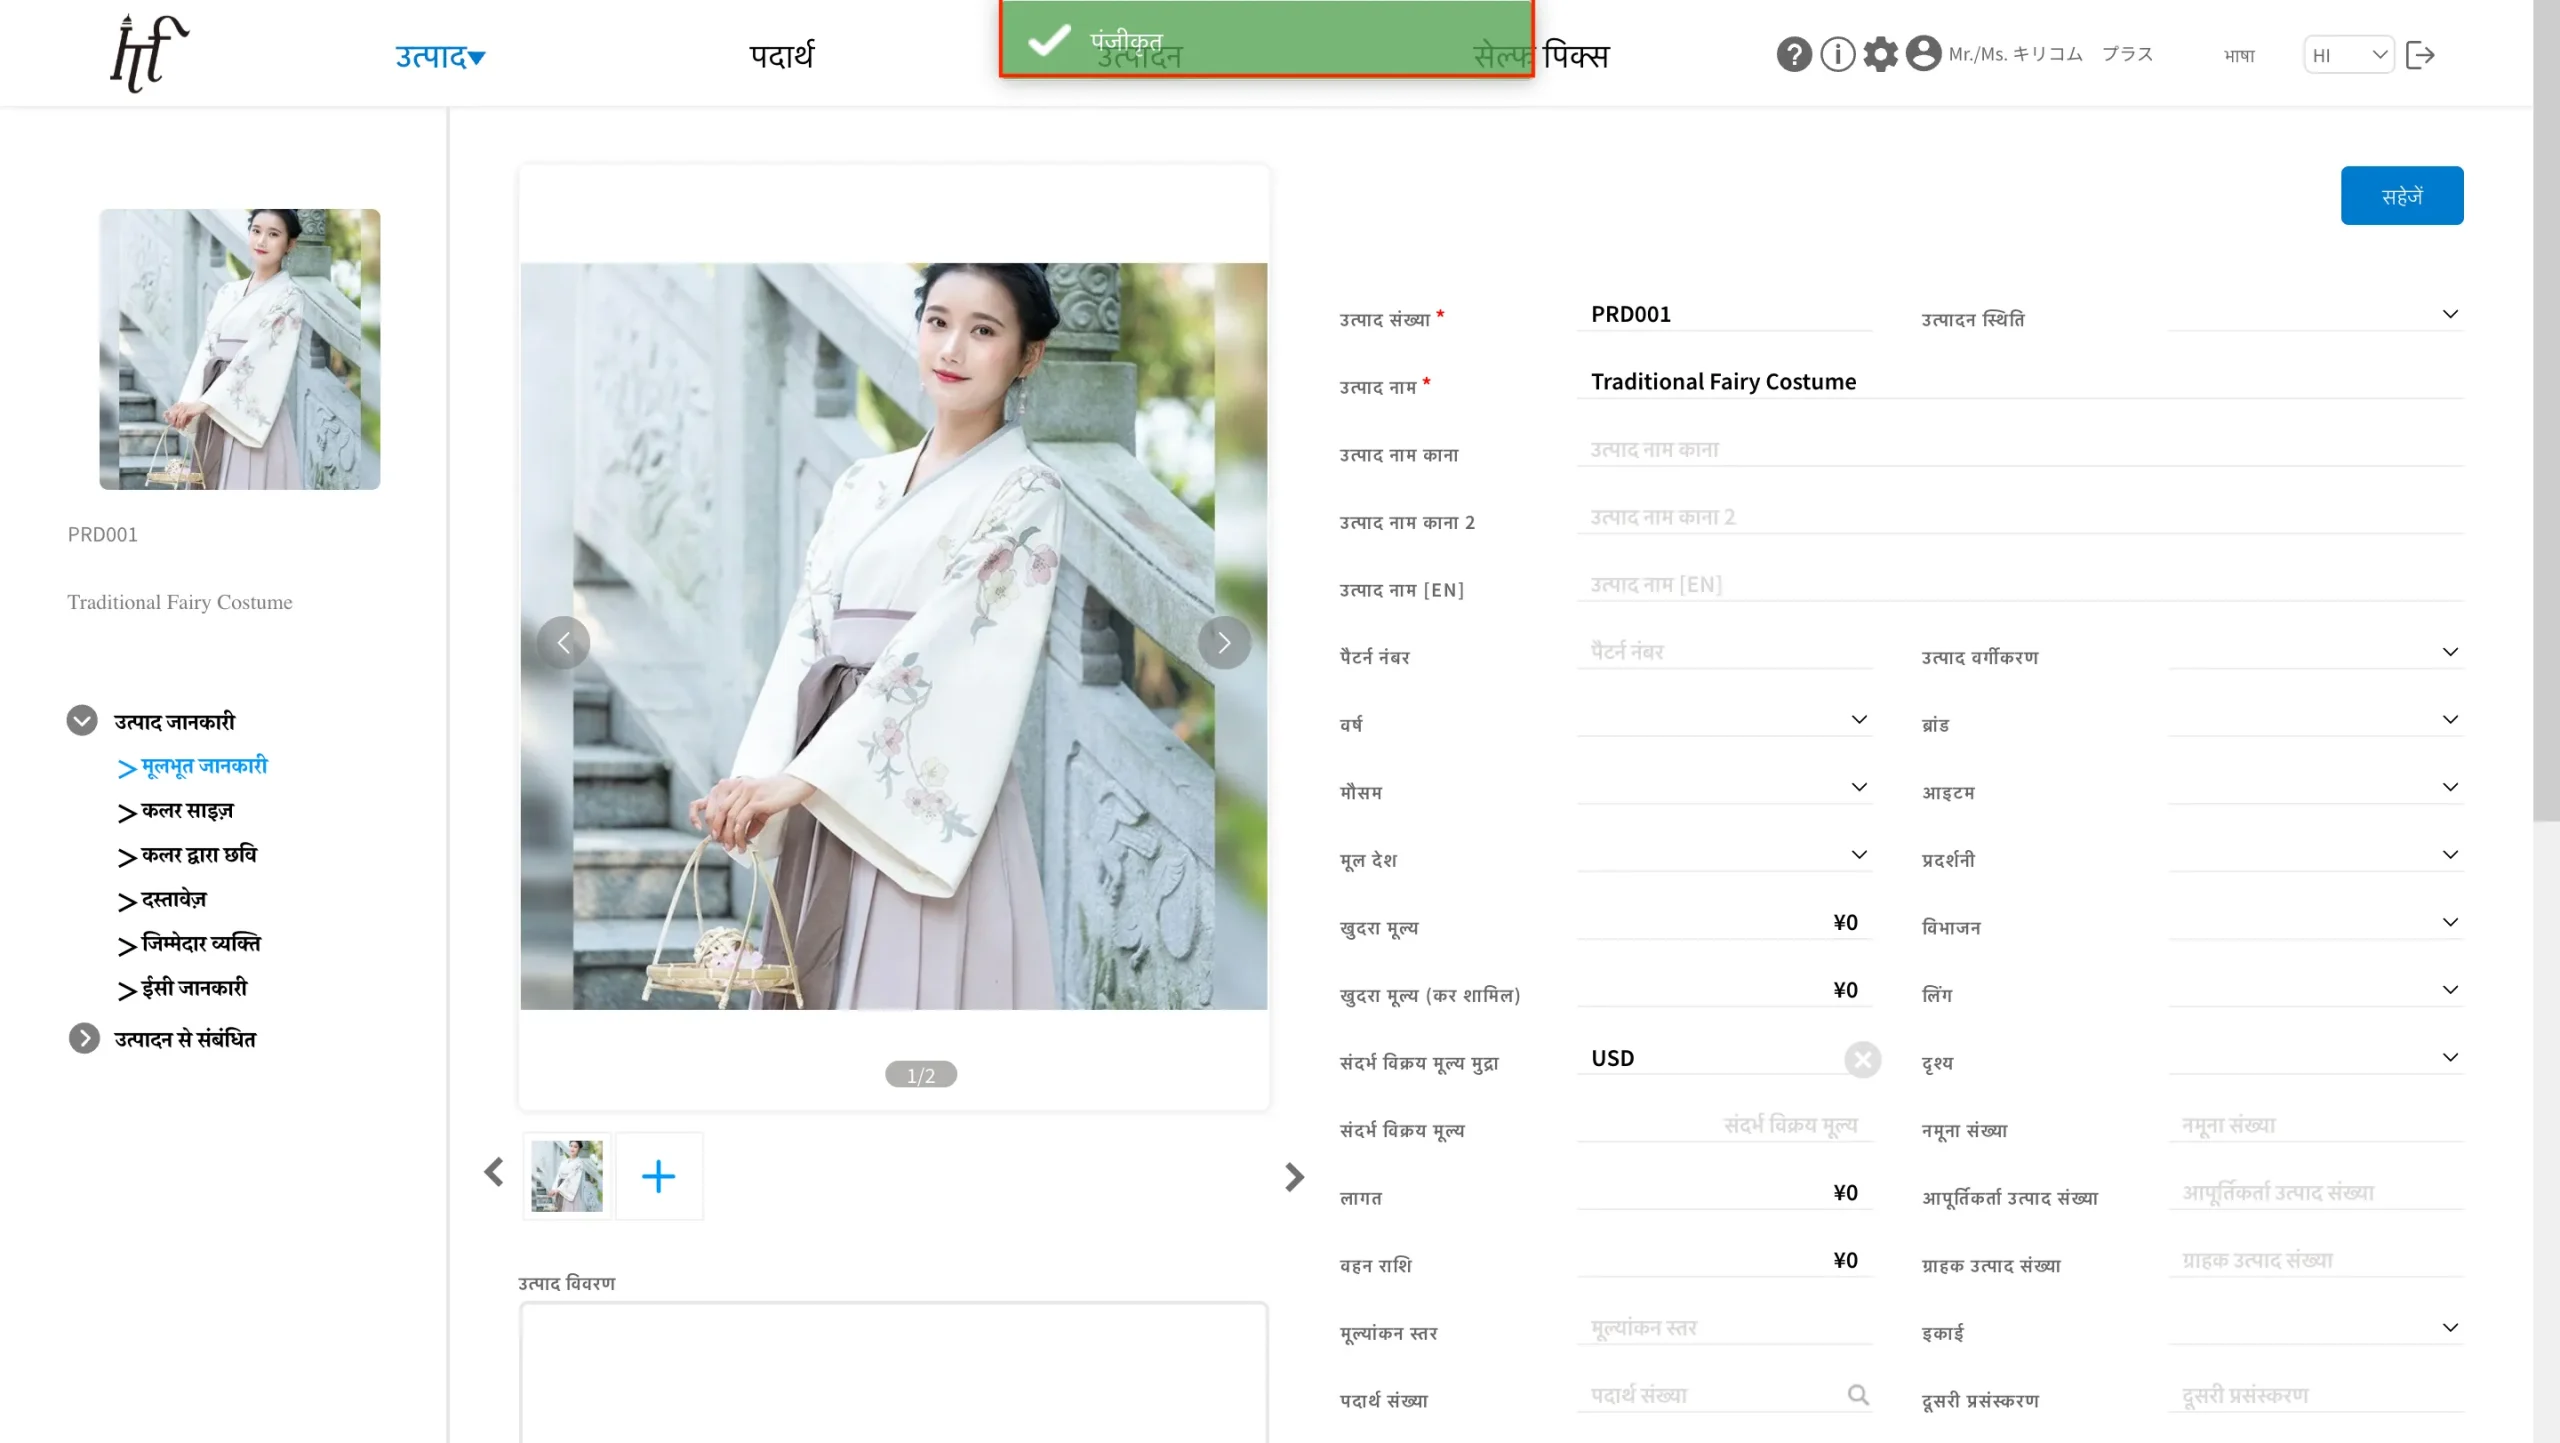
Task: Click the Traditional Fairy Costume name field
Action: tap(2020, 382)
